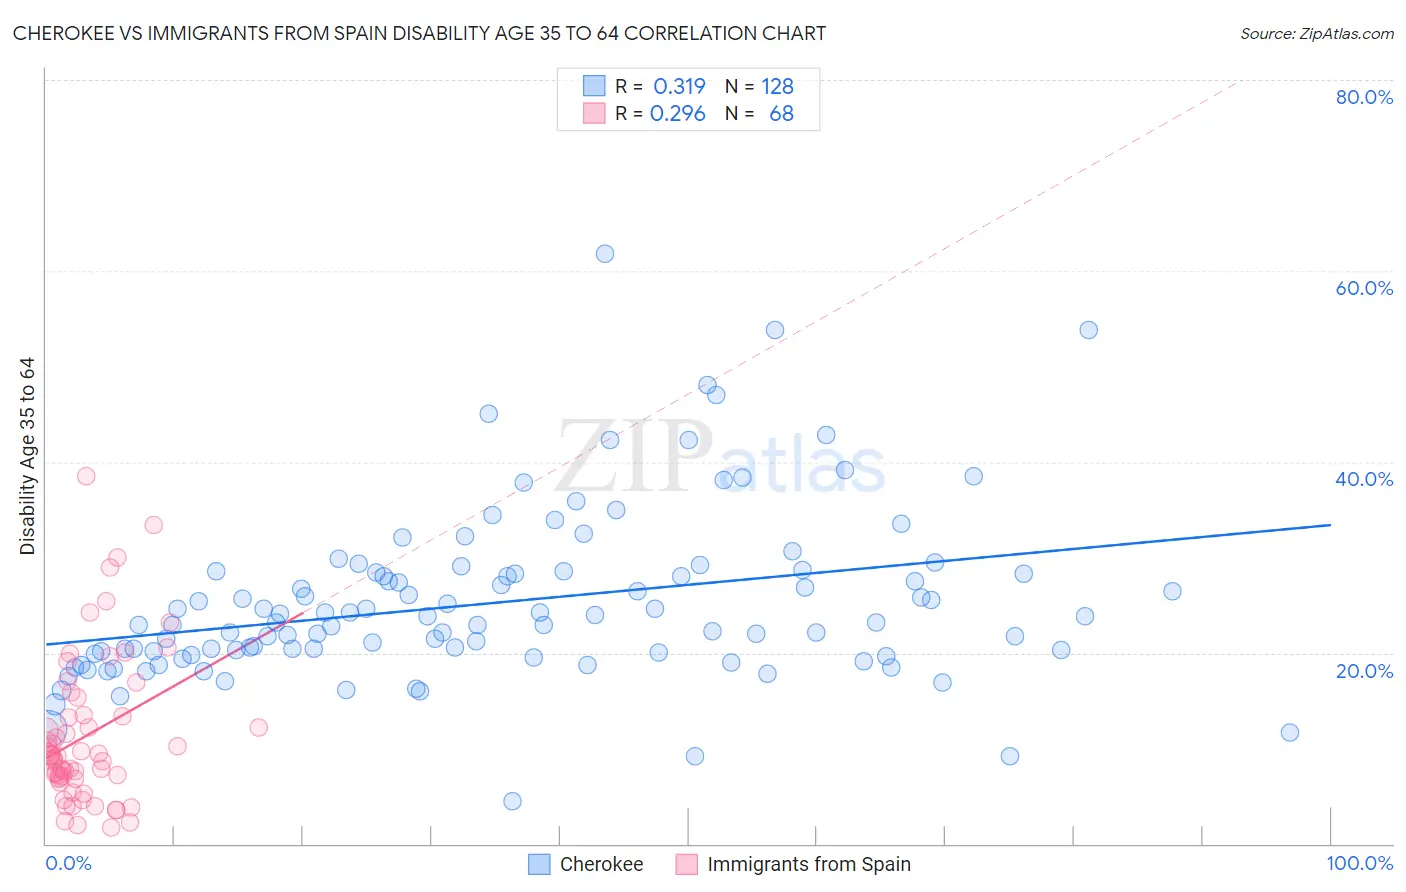Click the 0.0% x-axis label
This screenshot has width=1406, height=892.
(x=68, y=863)
